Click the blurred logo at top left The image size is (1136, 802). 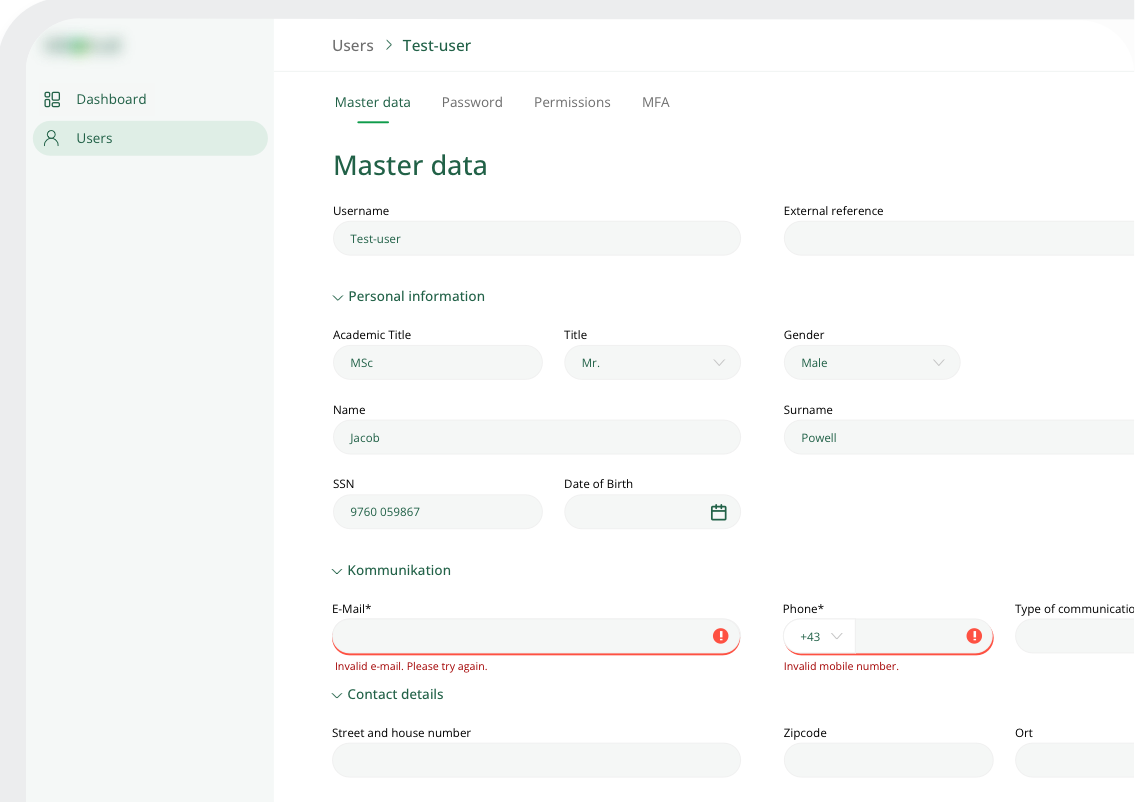pyautogui.click(x=83, y=46)
